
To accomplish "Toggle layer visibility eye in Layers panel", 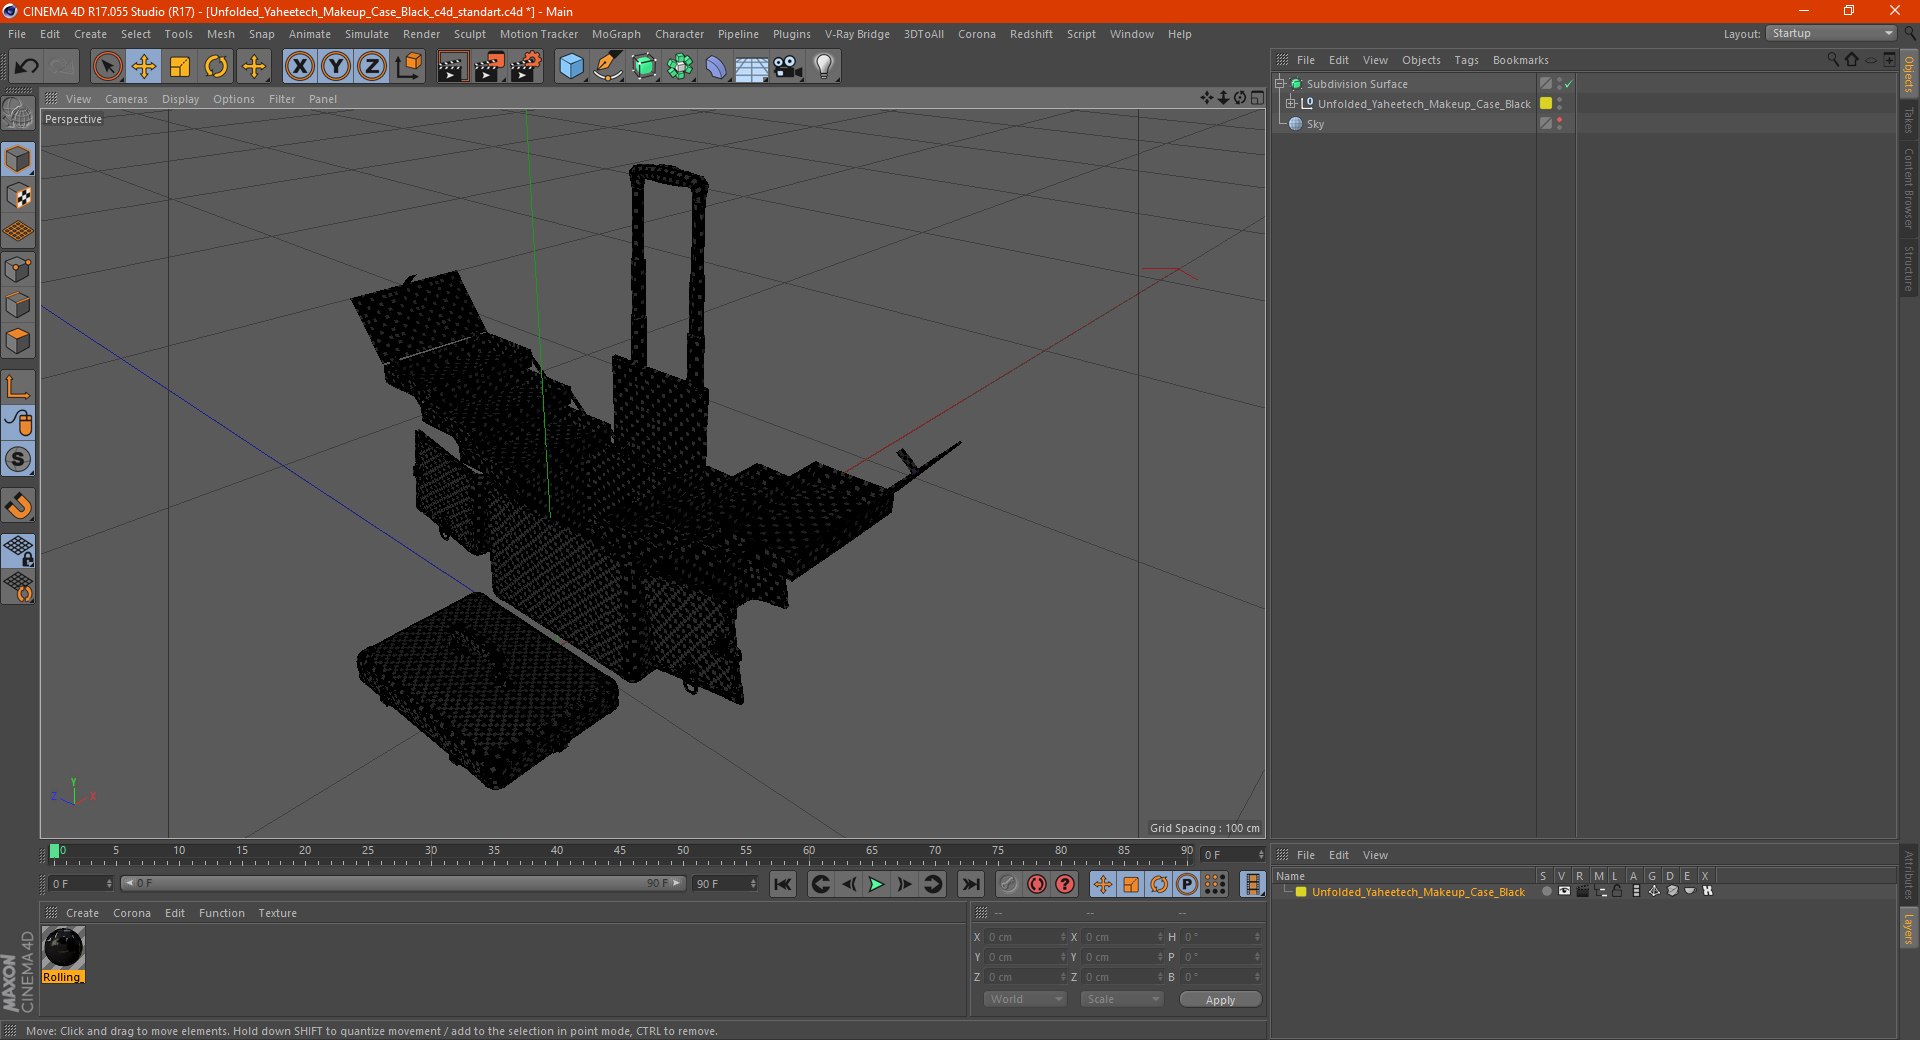I will click(1564, 891).
